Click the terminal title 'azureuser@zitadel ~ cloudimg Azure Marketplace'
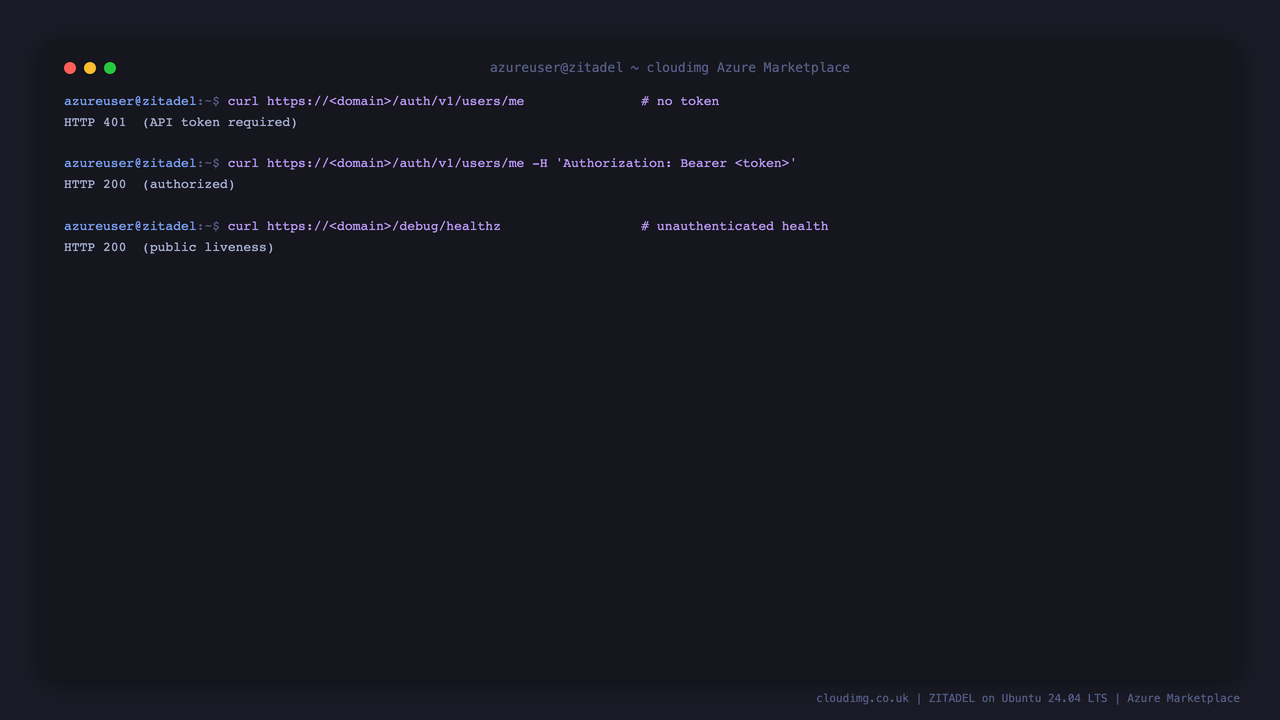 point(670,68)
